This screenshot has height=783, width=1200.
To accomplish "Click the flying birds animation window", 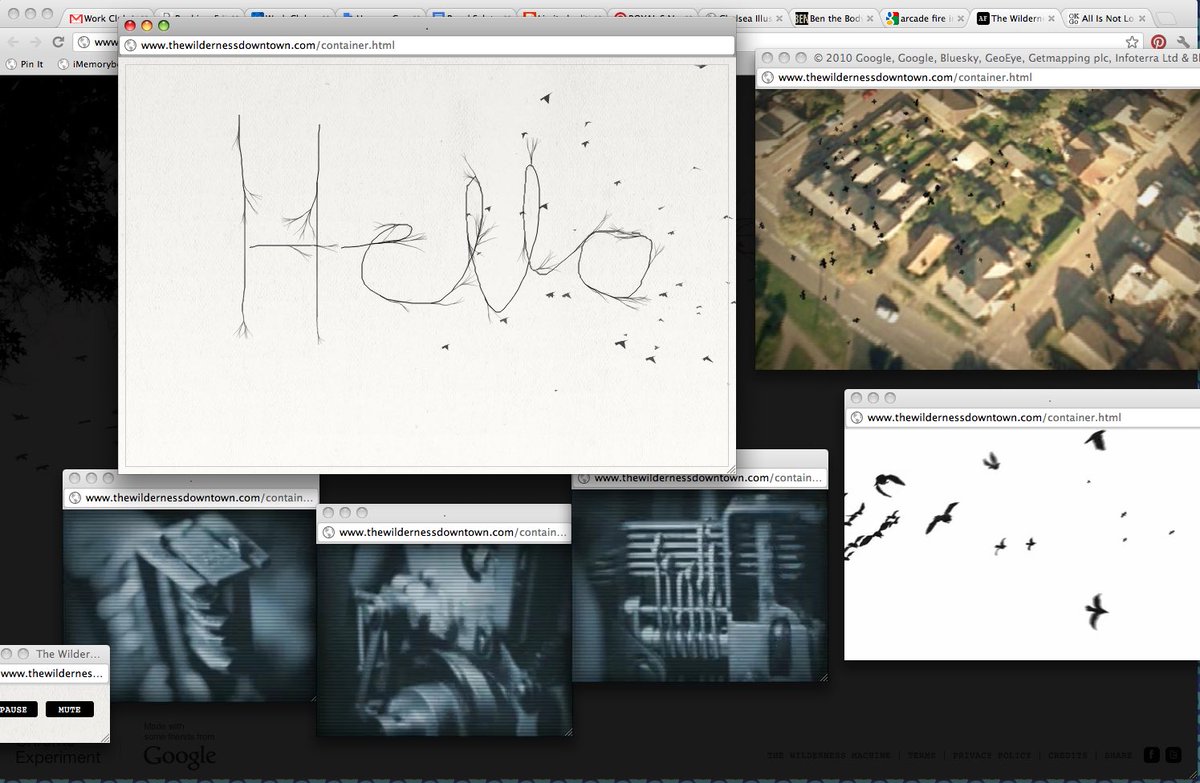I will [1021, 544].
